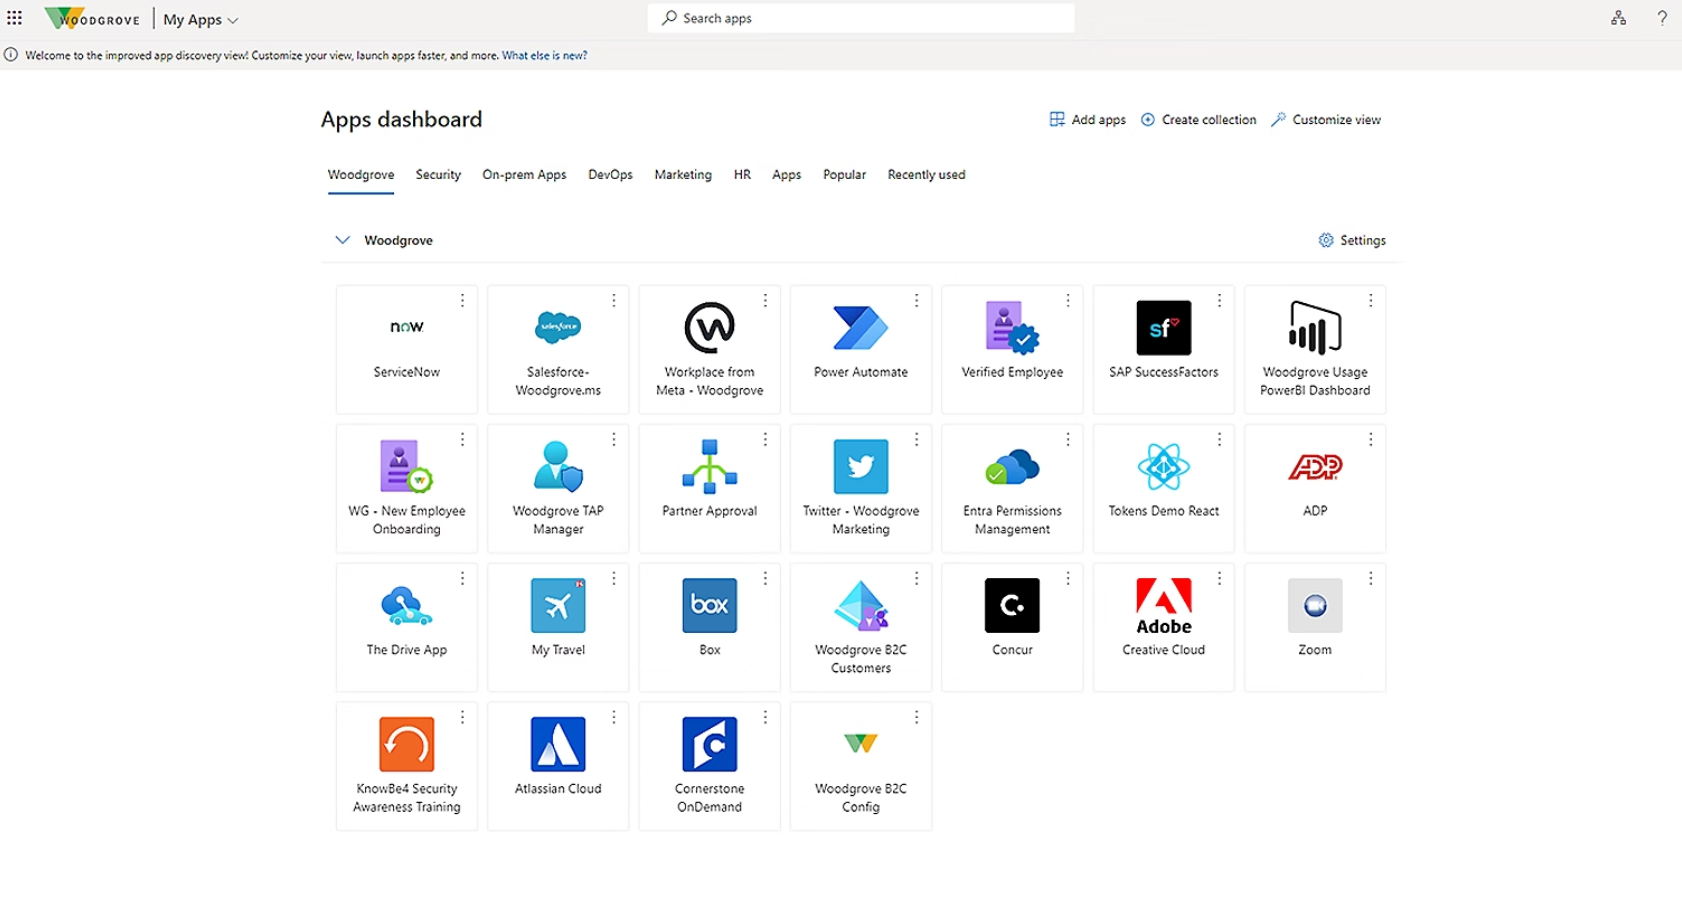Viewport: 1682px width, 902px height.
Task: Open more options menu for Concur
Action: pos(1067,578)
